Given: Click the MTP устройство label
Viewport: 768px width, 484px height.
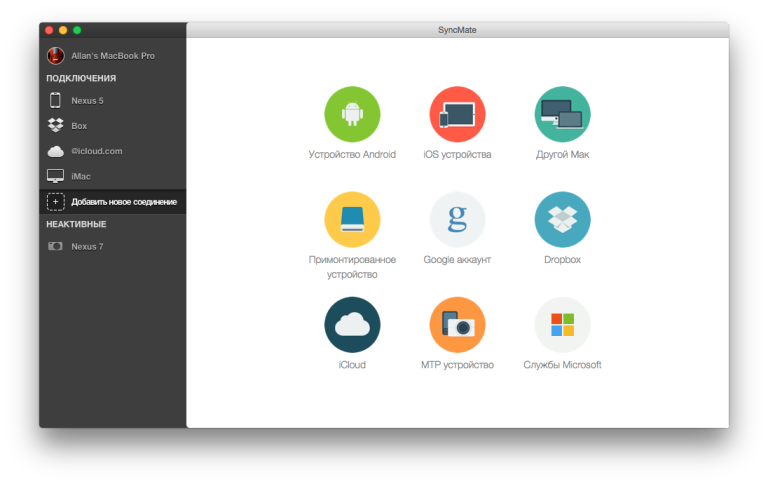Looking at the screenshot, I should 457,365.
